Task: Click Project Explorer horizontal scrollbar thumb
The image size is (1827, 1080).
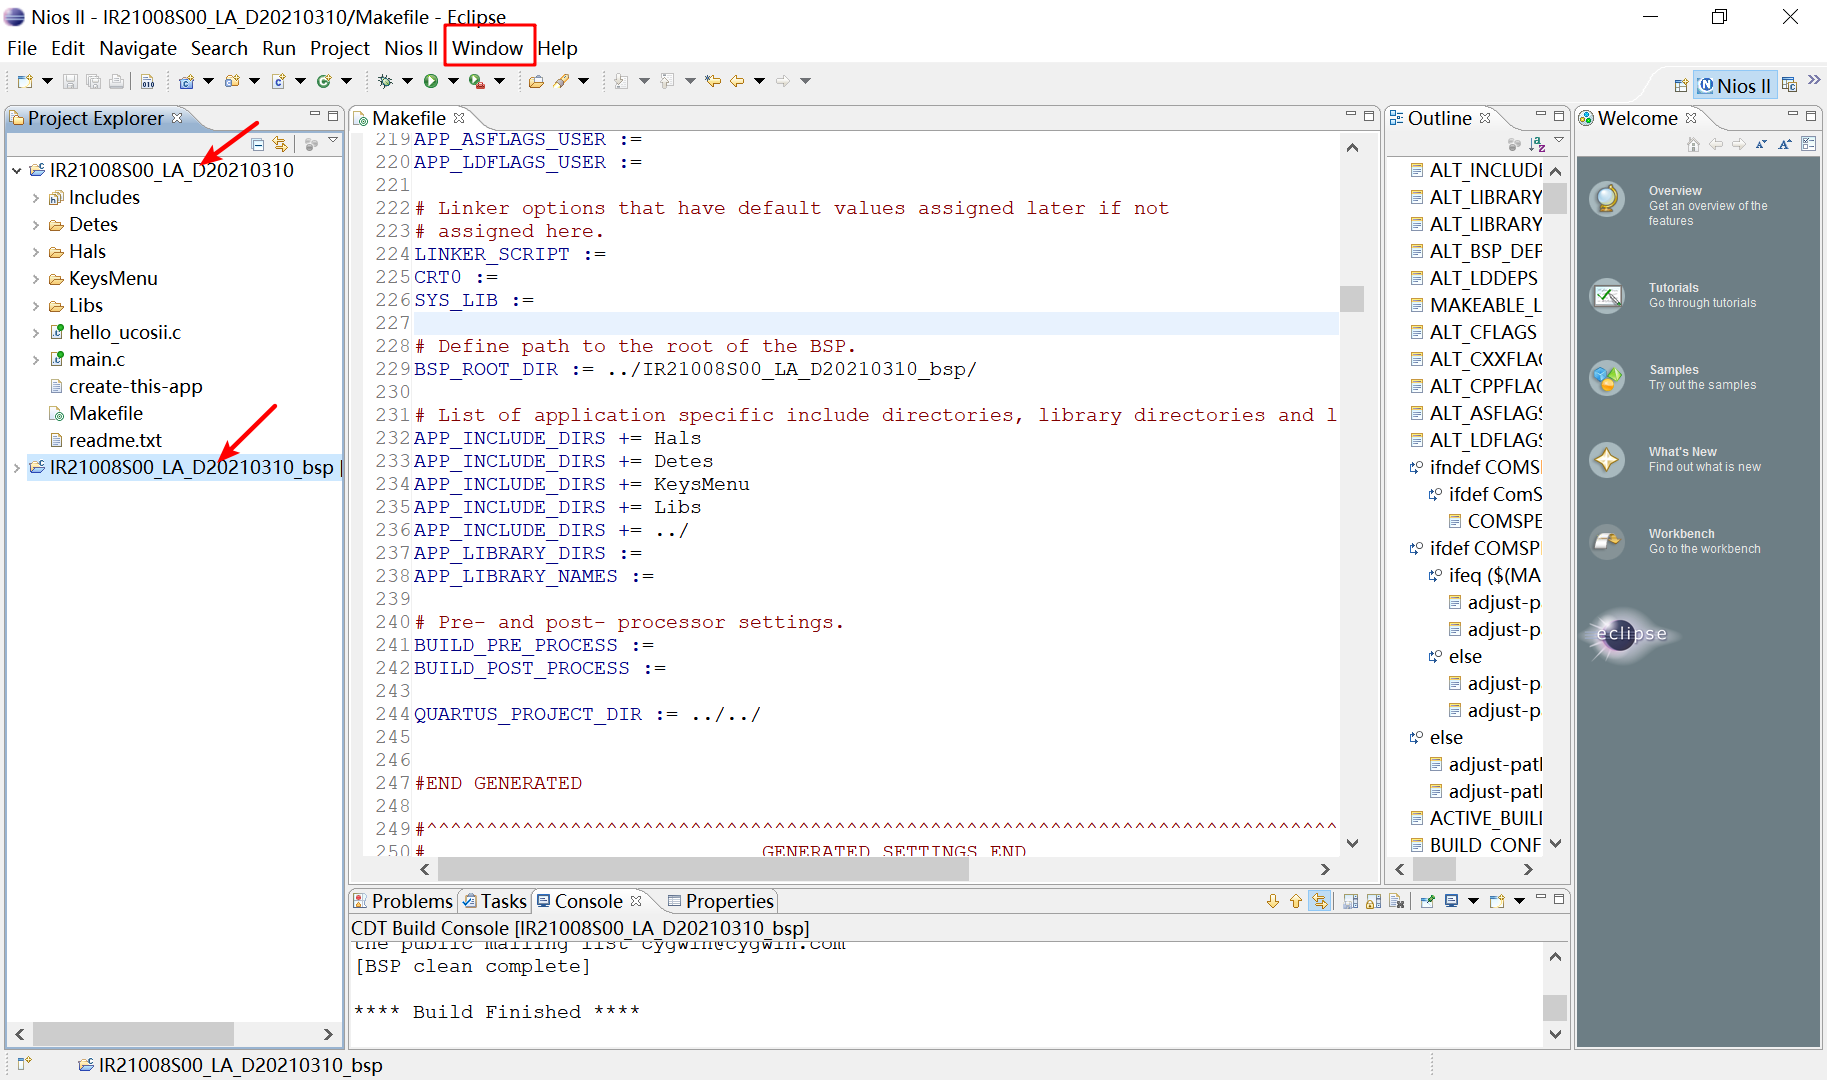Action: [133, 1033]
